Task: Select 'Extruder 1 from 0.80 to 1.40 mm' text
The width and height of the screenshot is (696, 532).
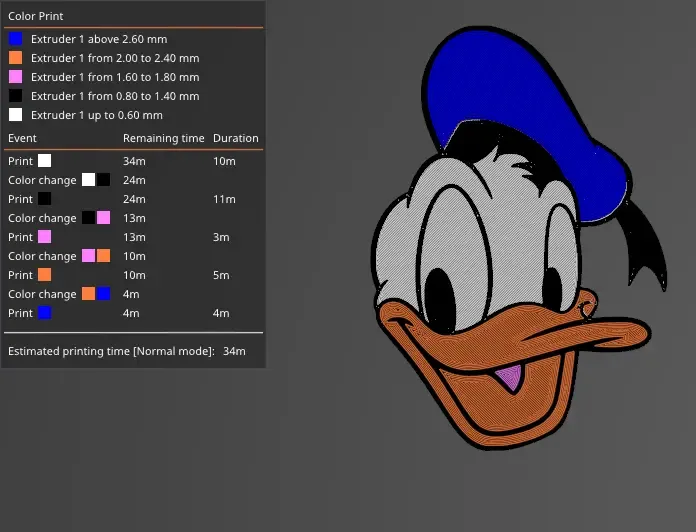Action: (115, 96)
